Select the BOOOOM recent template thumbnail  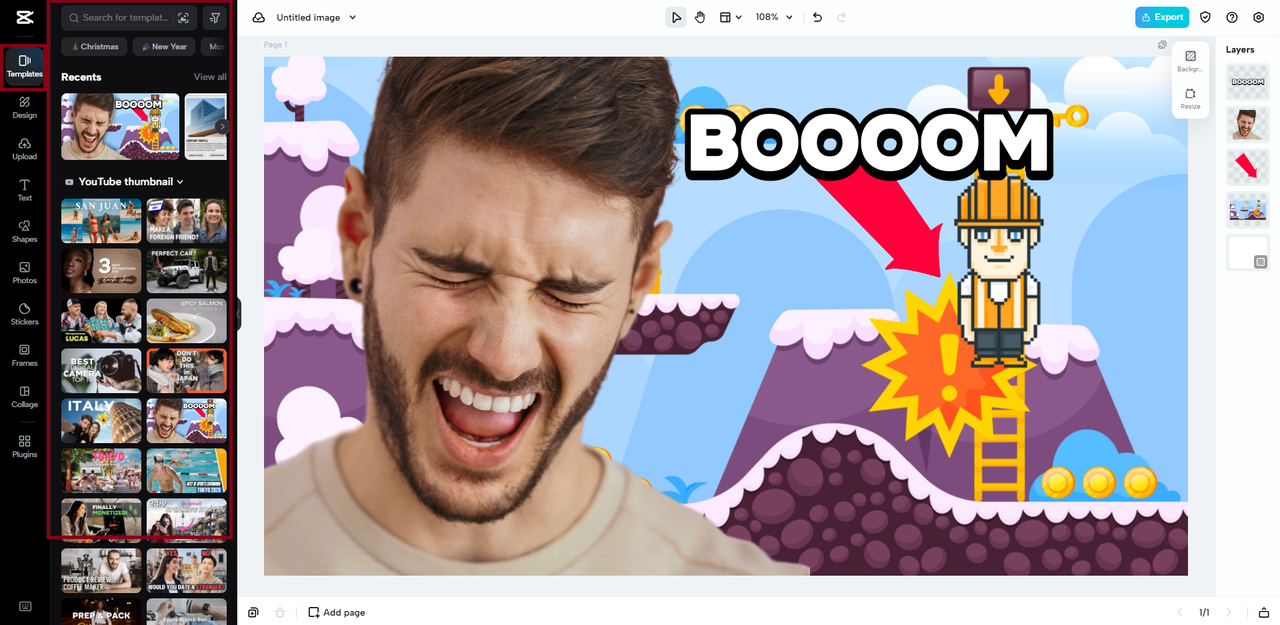(120, 127)
